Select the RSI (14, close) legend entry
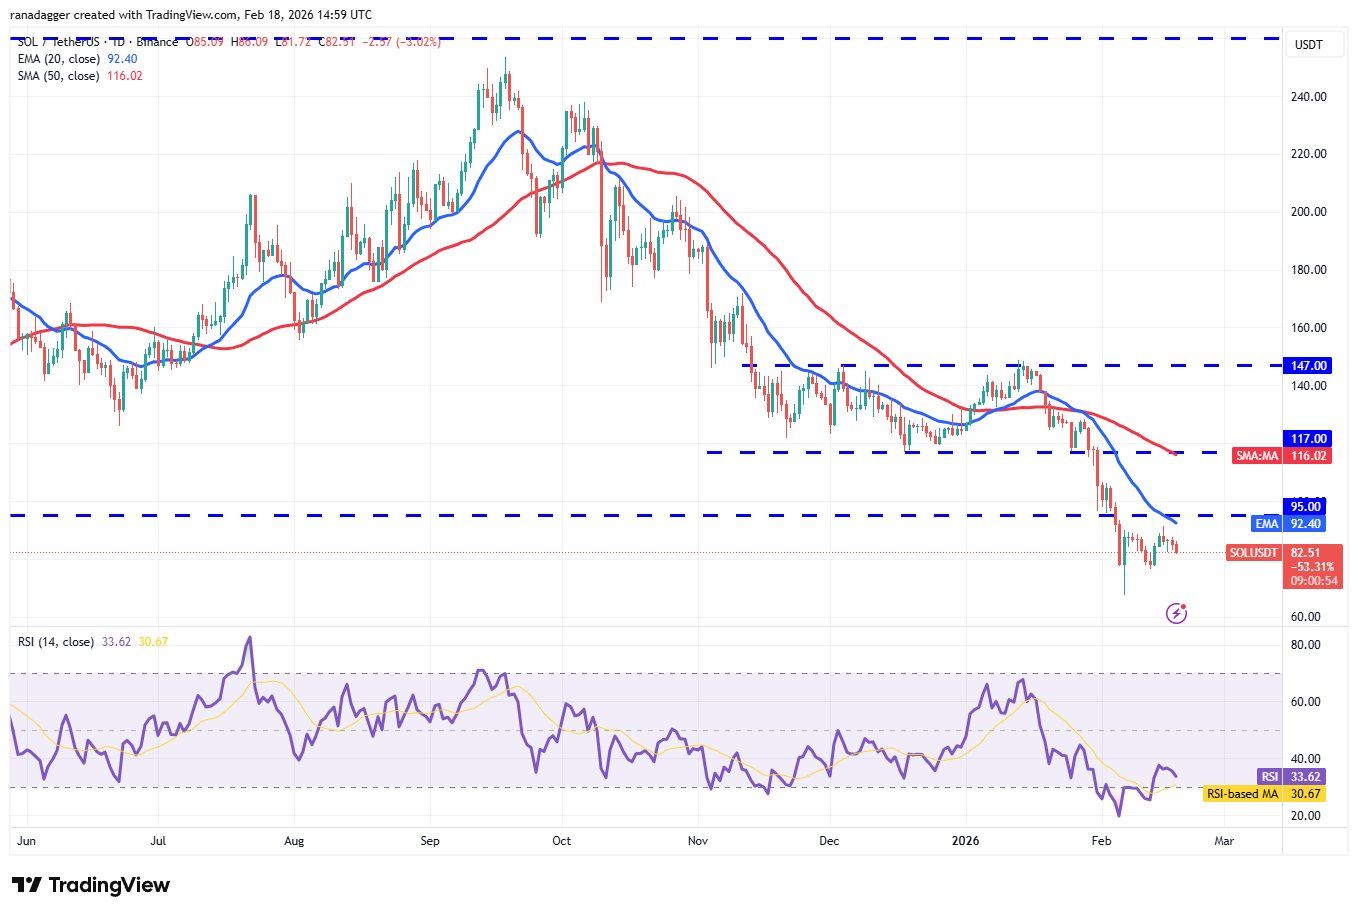Viewport: 1358px width, 915px height. (x=56, y=642)
